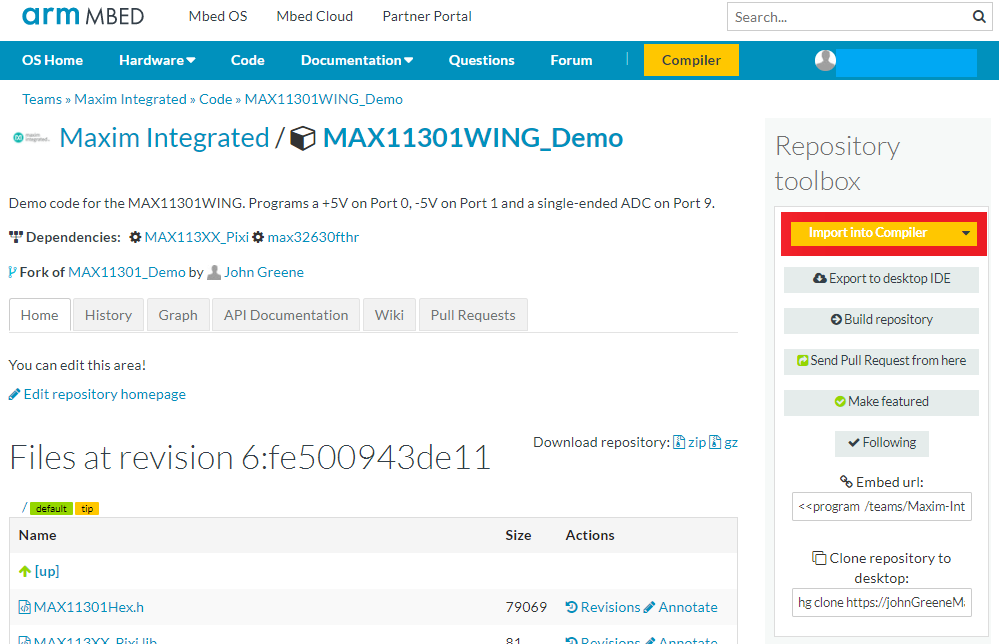Image resolution: width=999 pixels, height=644 pixels.
Task: Click the pencil icon for editing the homepage
Action: click(x=14, y=395)
